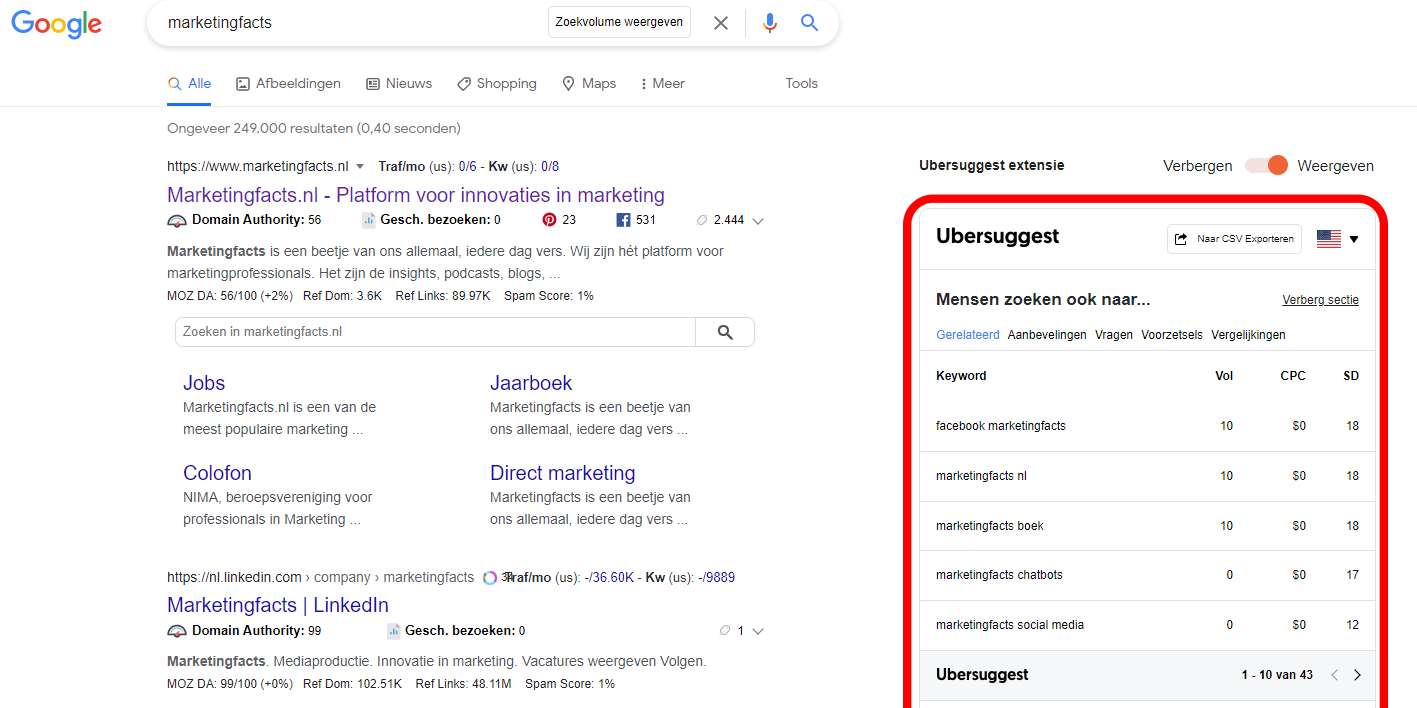
Task: Expand the 2.444 backlinks chevron
Action: [x=758, y=221]
